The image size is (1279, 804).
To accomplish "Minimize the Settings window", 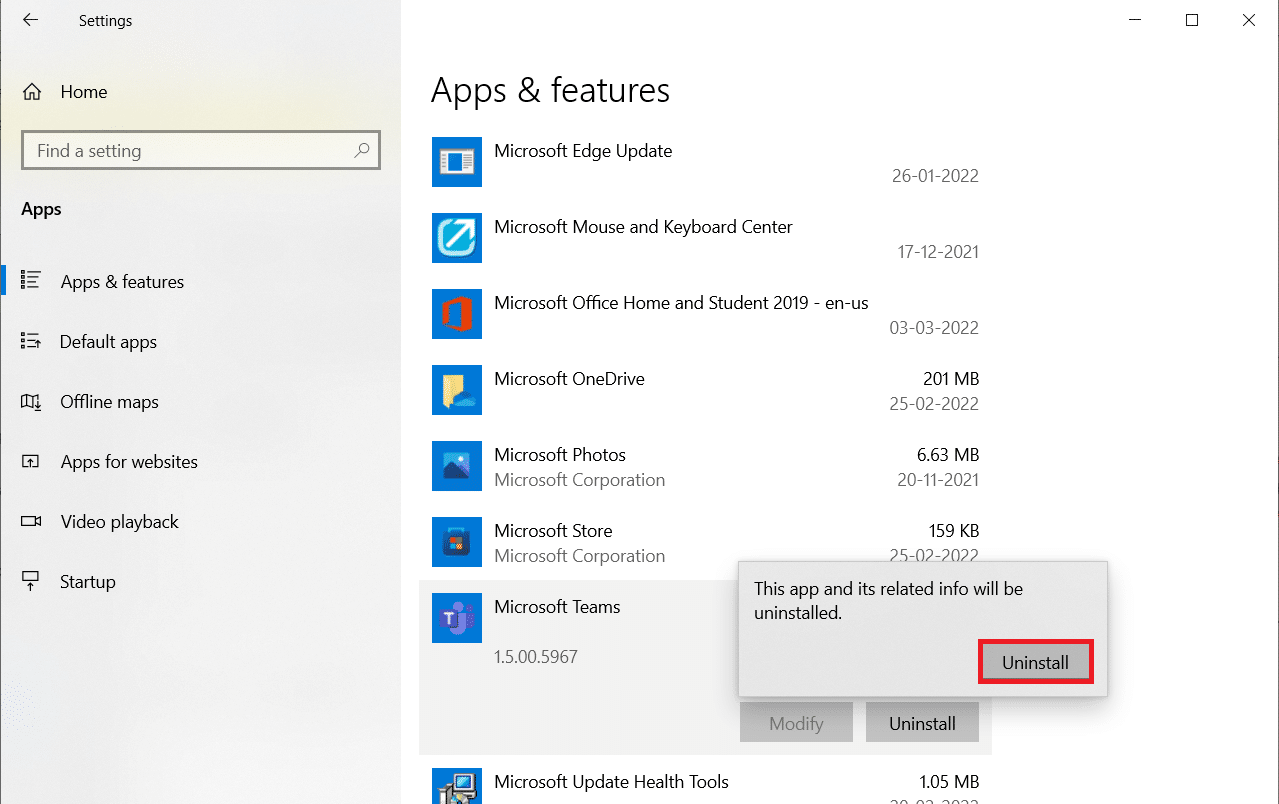I will pos(1135,20).
